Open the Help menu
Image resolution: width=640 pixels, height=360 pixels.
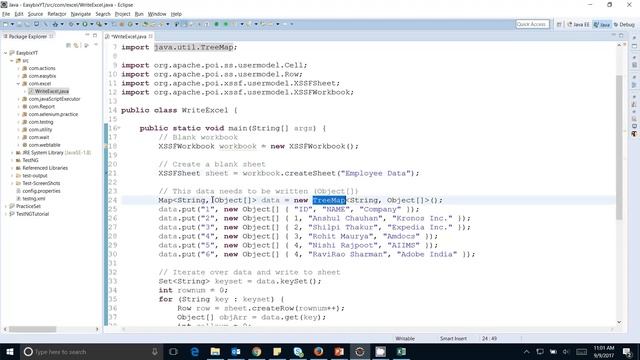176,14
